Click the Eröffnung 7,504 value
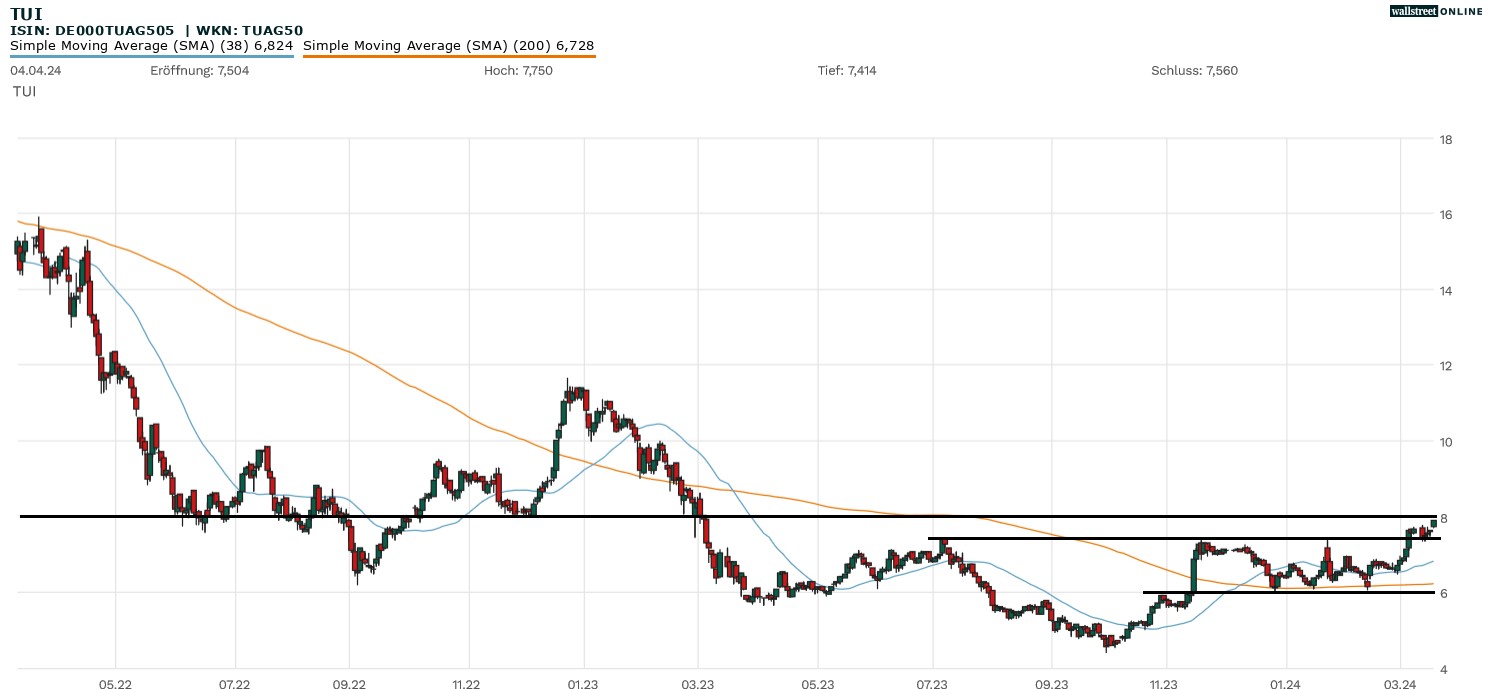1490x689 pixels. coord(199,70)
